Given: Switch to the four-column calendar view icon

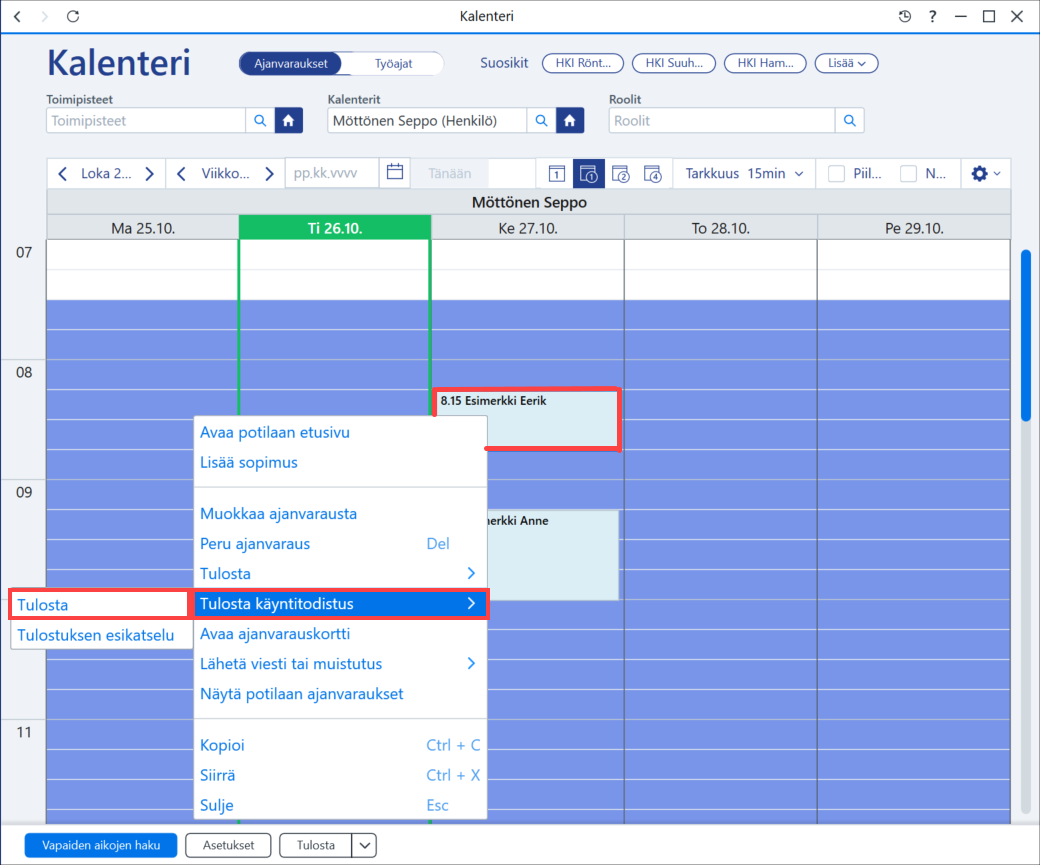Looking at the screenshot, I should [x=653, y=174].
